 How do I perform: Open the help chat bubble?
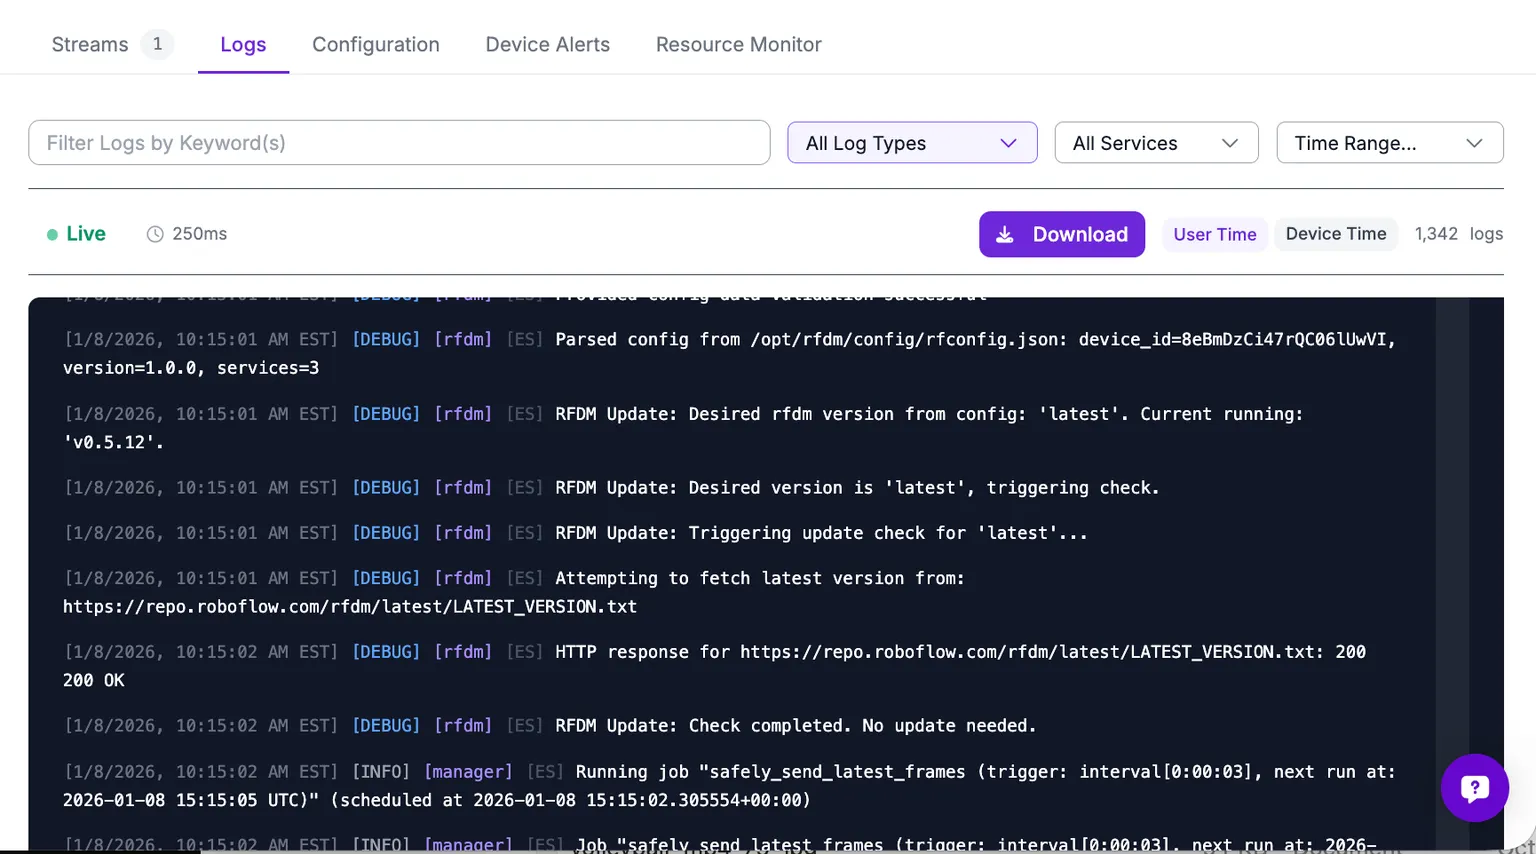1475,788
